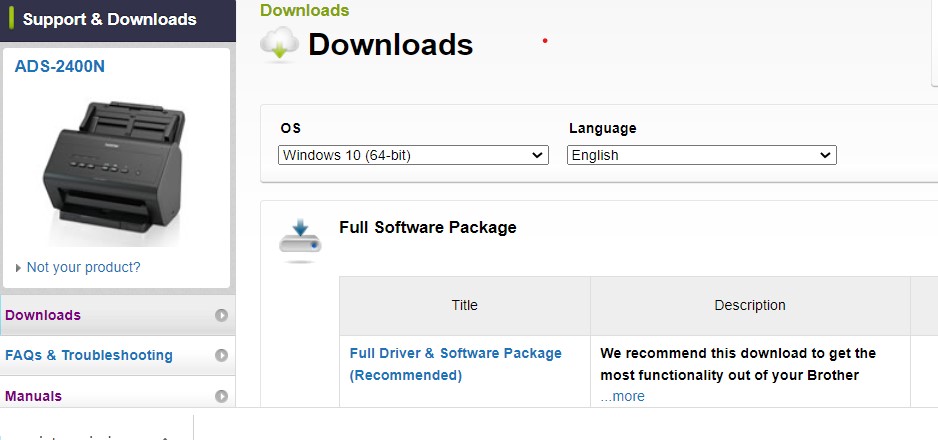Click the arrow icon beside Manuals

pos(221,396)
